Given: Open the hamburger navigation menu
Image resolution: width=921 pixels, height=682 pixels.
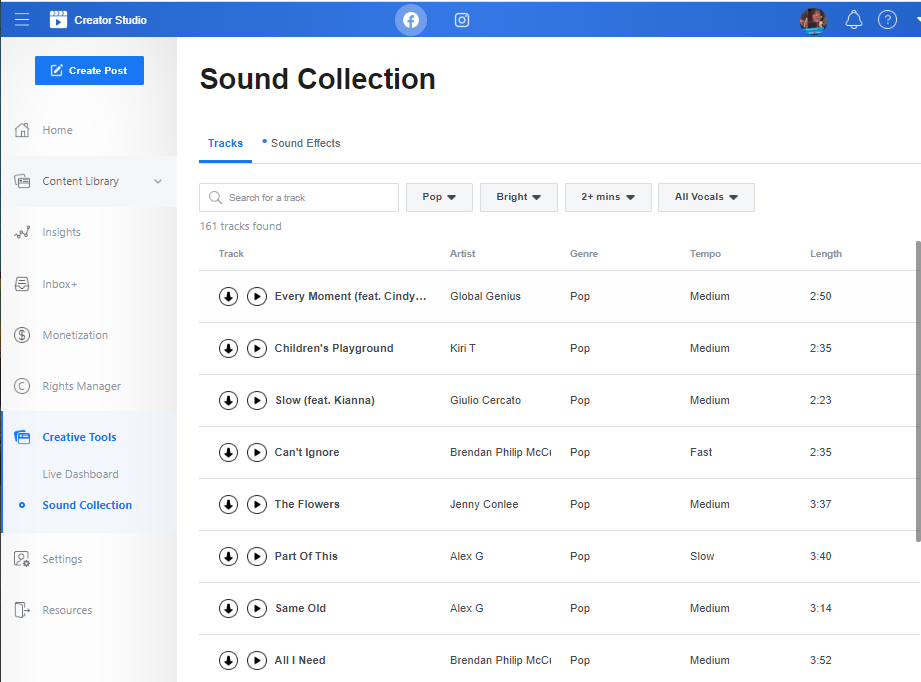Looking at the screenshot, I should (x=22, y=20).
